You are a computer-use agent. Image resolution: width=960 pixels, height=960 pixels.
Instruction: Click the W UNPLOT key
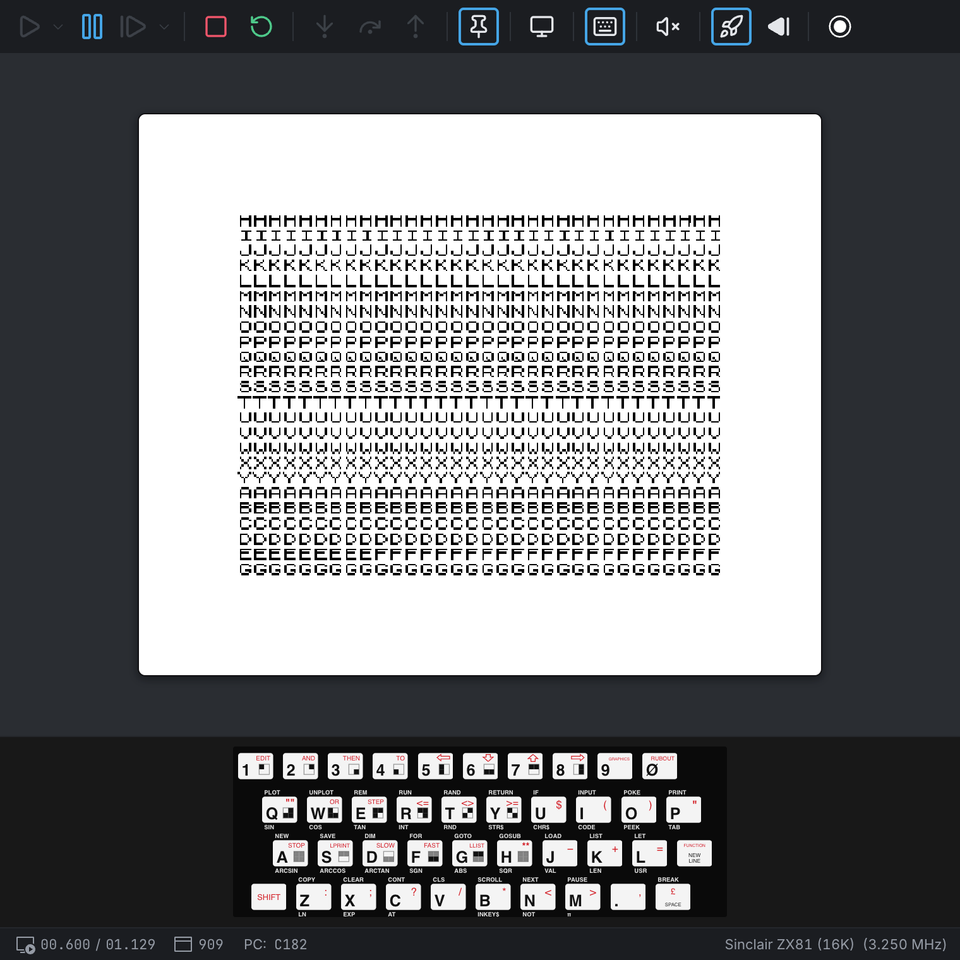pyautogui.click(x=324, y=810)
